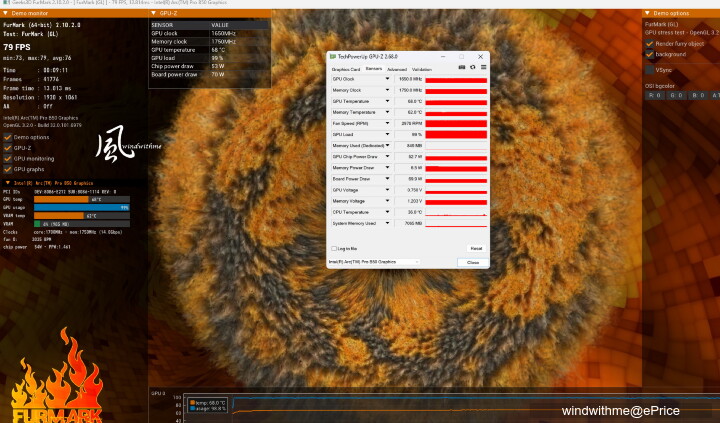Viewport: 720px width, 423px height.
Task: Switch to the Advanced tab in GPU-Z
Action: pyautogui.click(x=397, y=69)
